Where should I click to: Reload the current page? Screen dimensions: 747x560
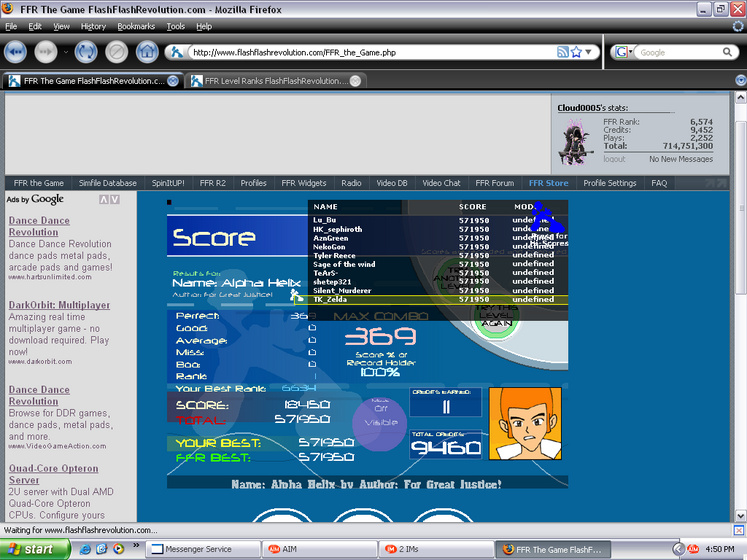(86, 52)
